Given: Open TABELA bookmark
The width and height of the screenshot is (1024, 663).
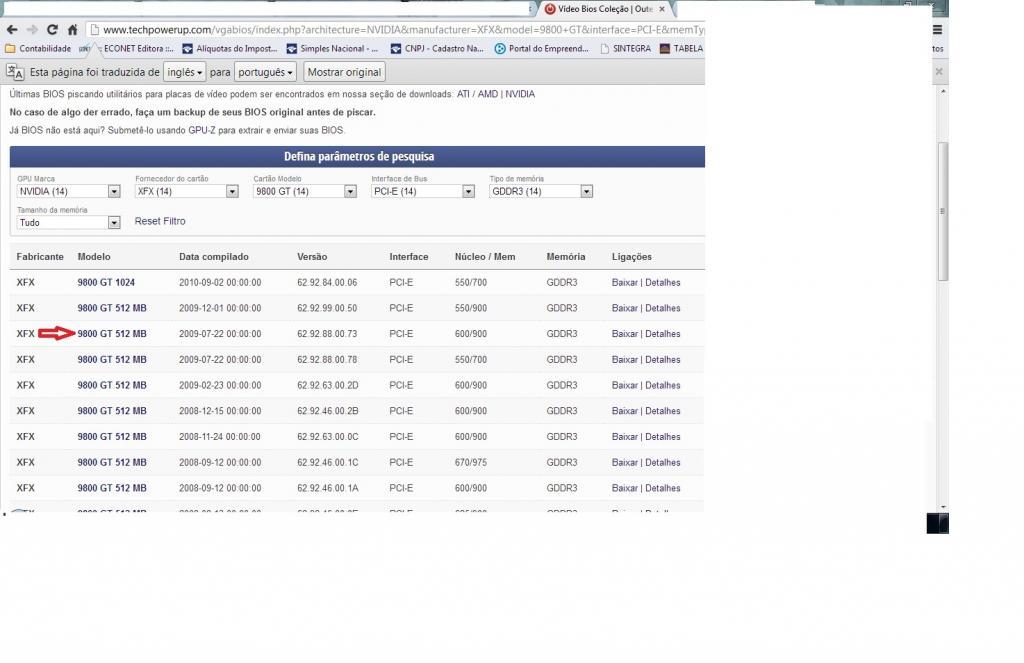Looking at the screenshot, I should click(x=682, y=48).
